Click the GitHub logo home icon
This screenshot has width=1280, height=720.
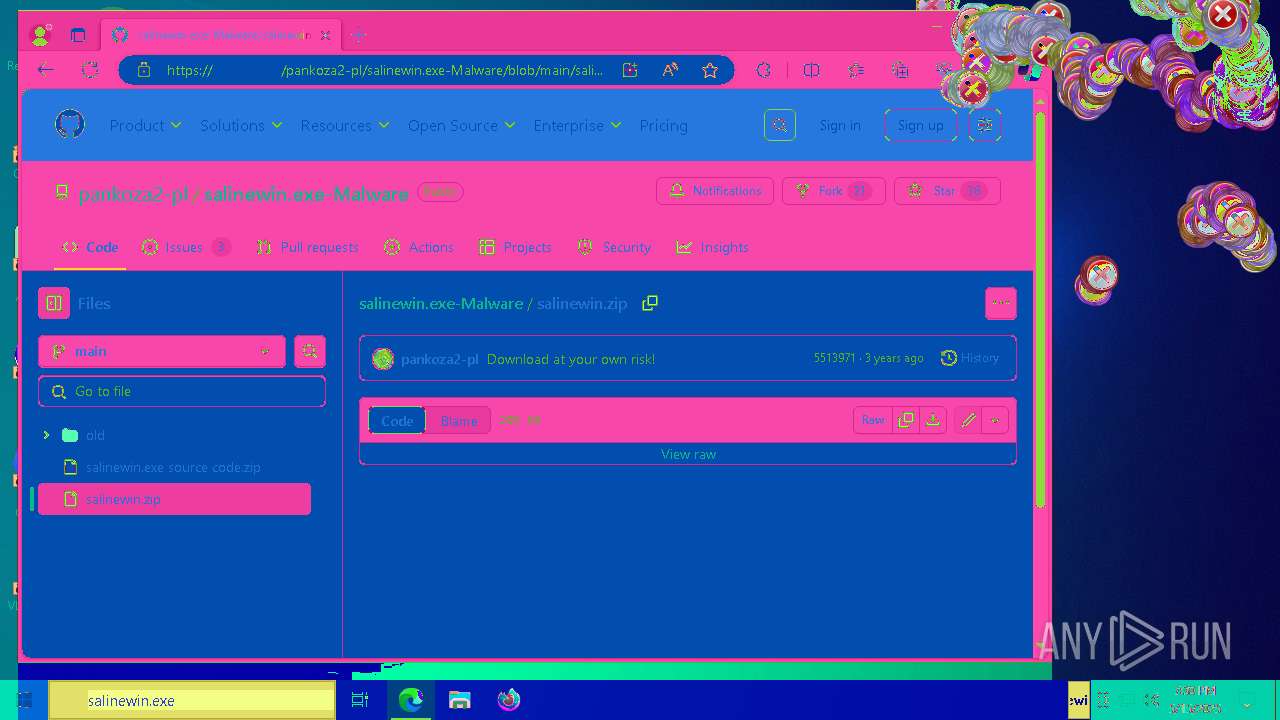click(x=70, y=125)
